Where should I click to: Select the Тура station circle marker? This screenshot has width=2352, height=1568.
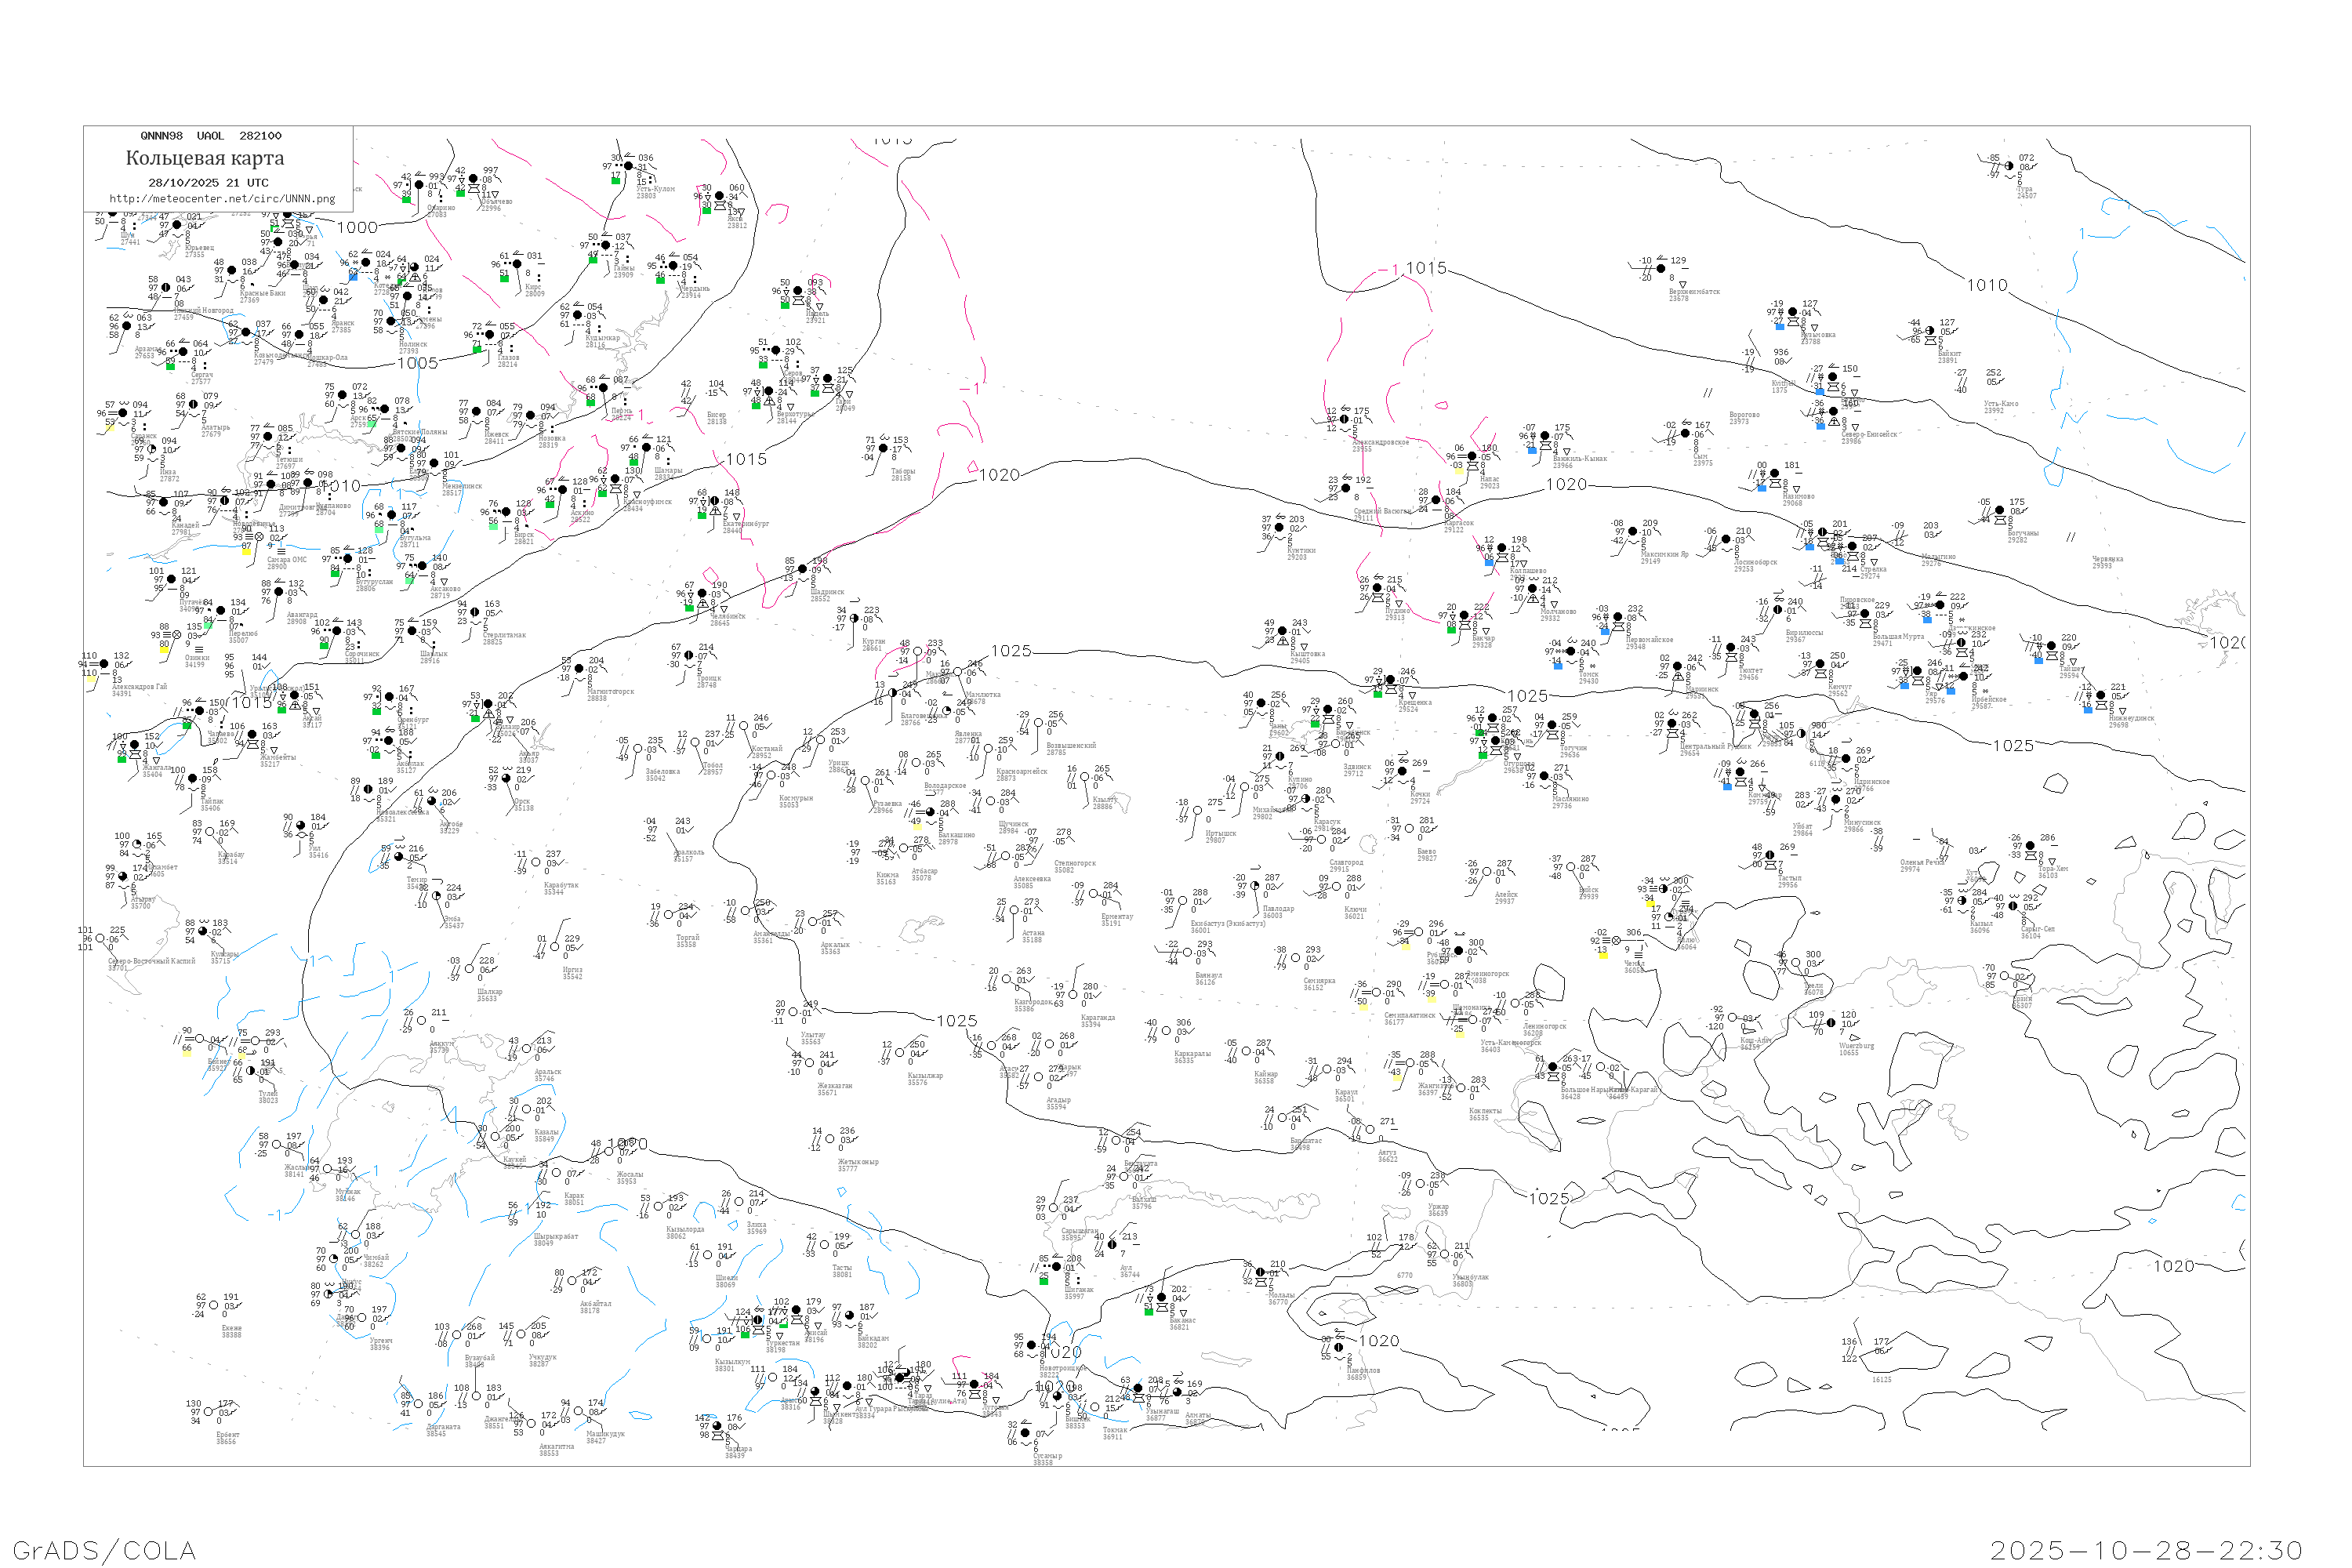point(2009,166)
